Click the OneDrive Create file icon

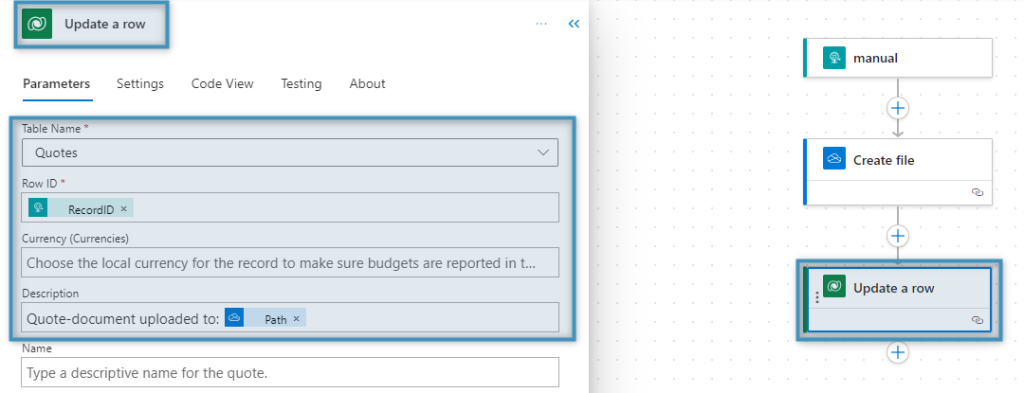(834, 159)
